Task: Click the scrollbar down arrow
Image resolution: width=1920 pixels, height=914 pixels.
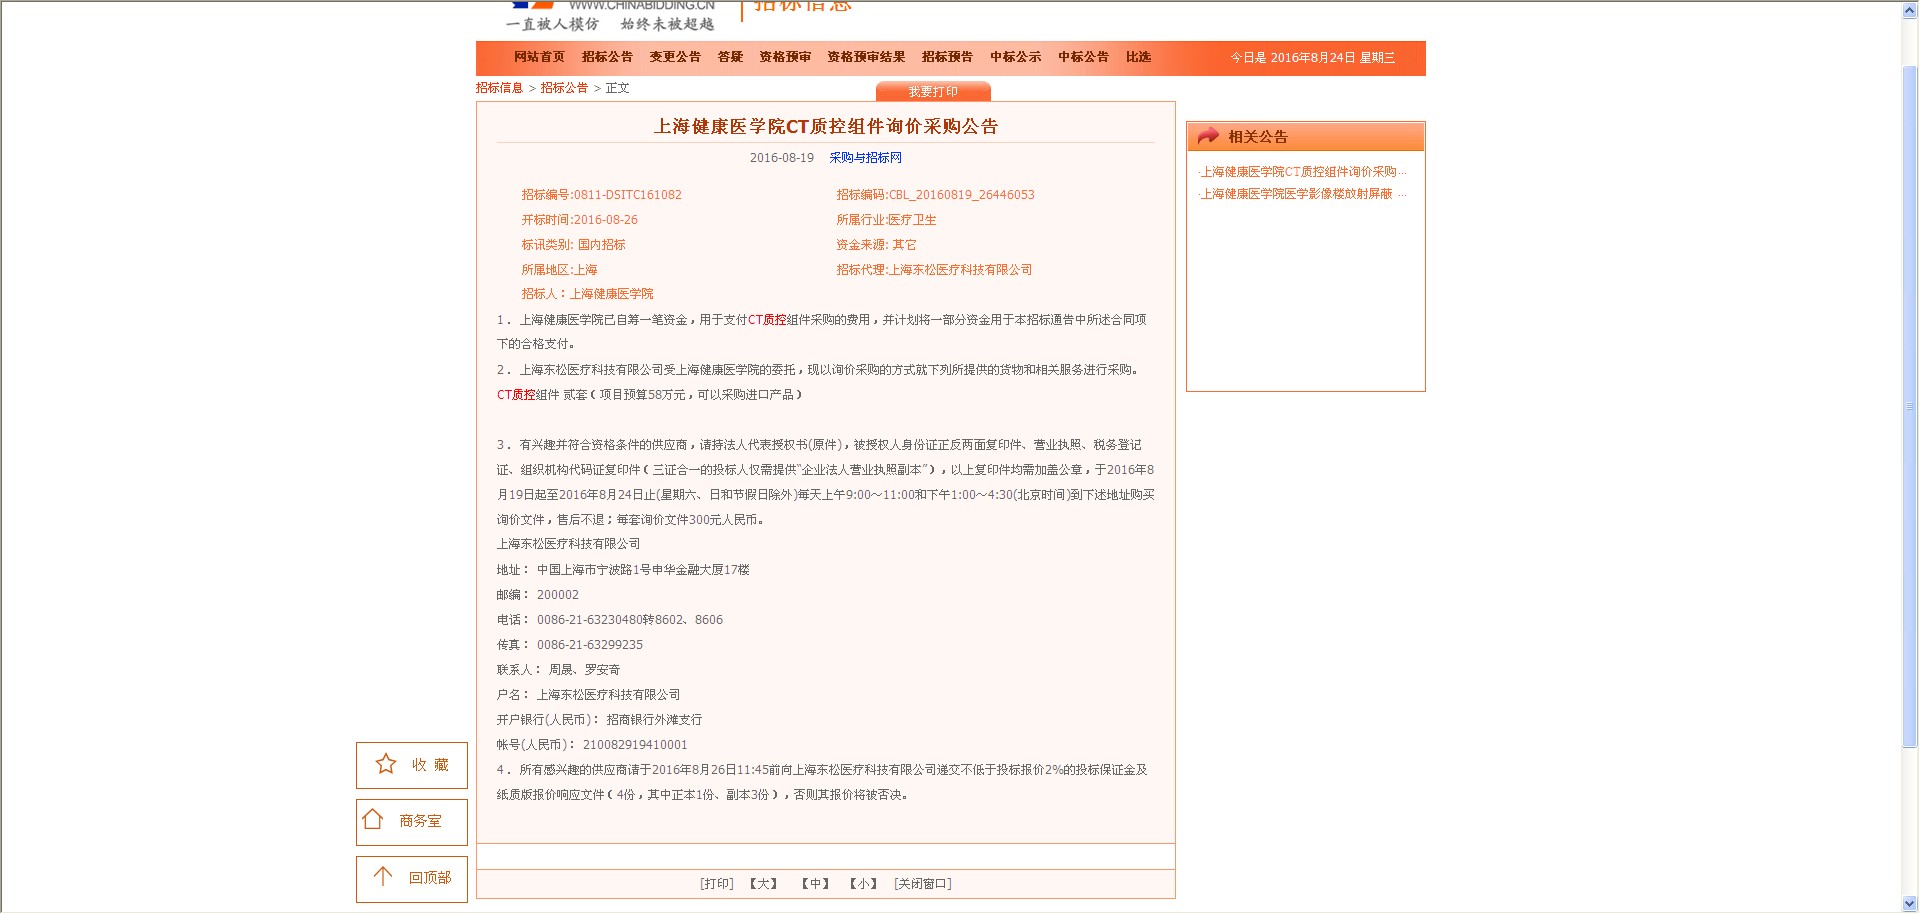Action: tap(1909, 904)
